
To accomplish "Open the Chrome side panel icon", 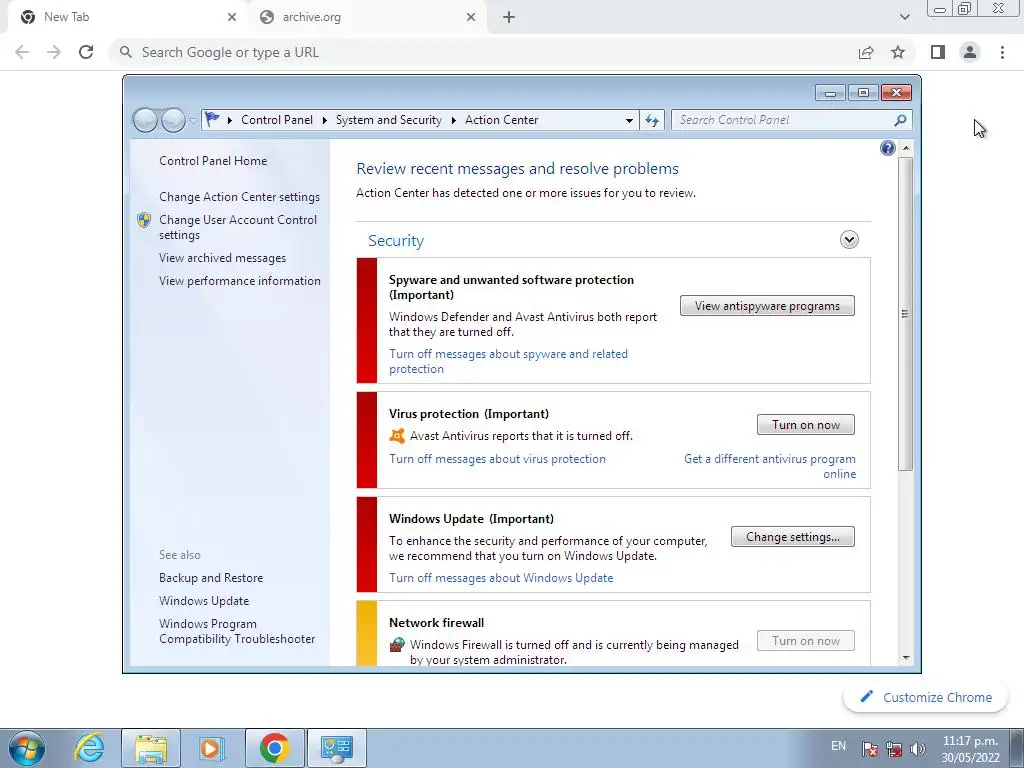I will [x=938, y=52].
